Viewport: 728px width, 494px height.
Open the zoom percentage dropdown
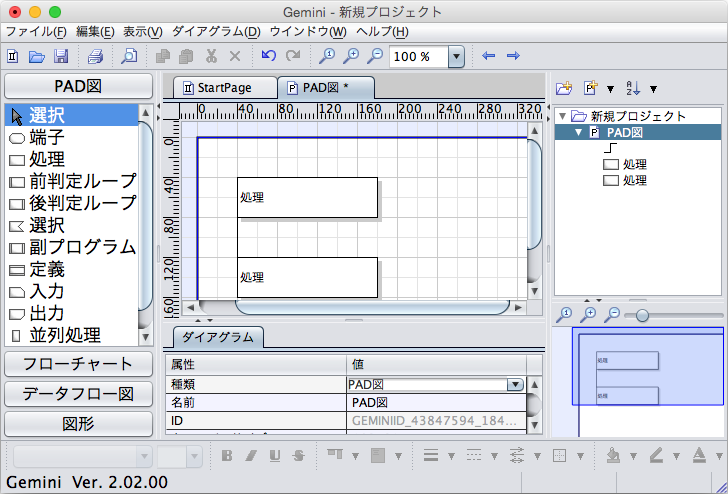pos(456,57)
